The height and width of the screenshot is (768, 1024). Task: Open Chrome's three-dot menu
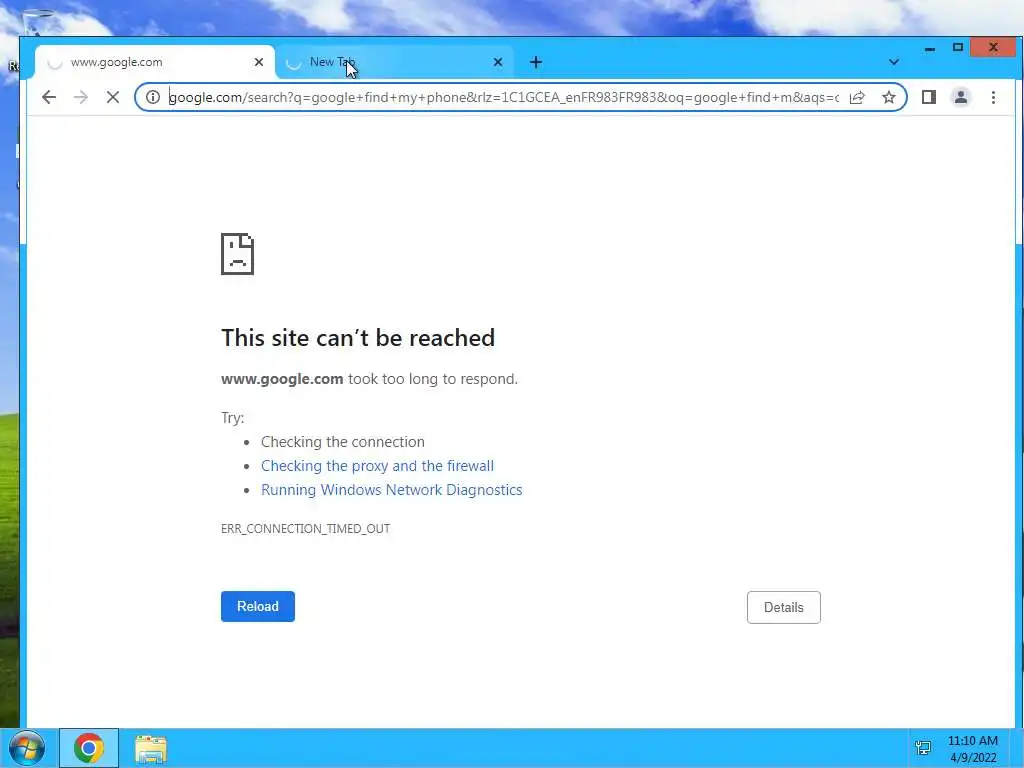point(993,97)
